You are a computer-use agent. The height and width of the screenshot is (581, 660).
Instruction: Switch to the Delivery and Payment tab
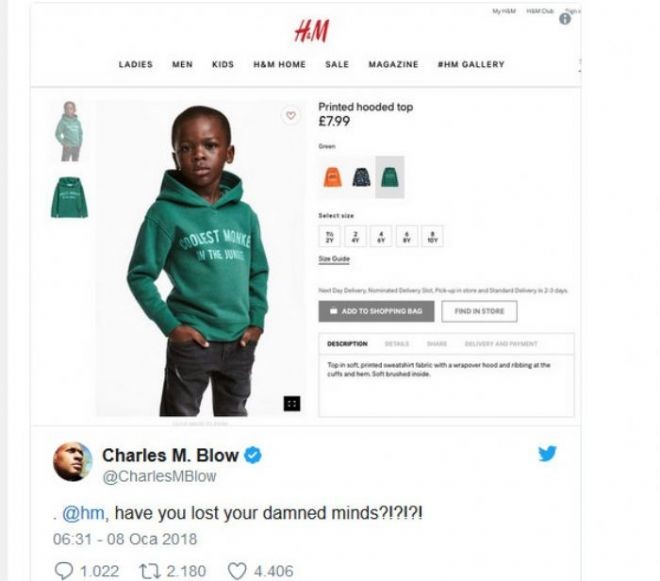(501, 344)
